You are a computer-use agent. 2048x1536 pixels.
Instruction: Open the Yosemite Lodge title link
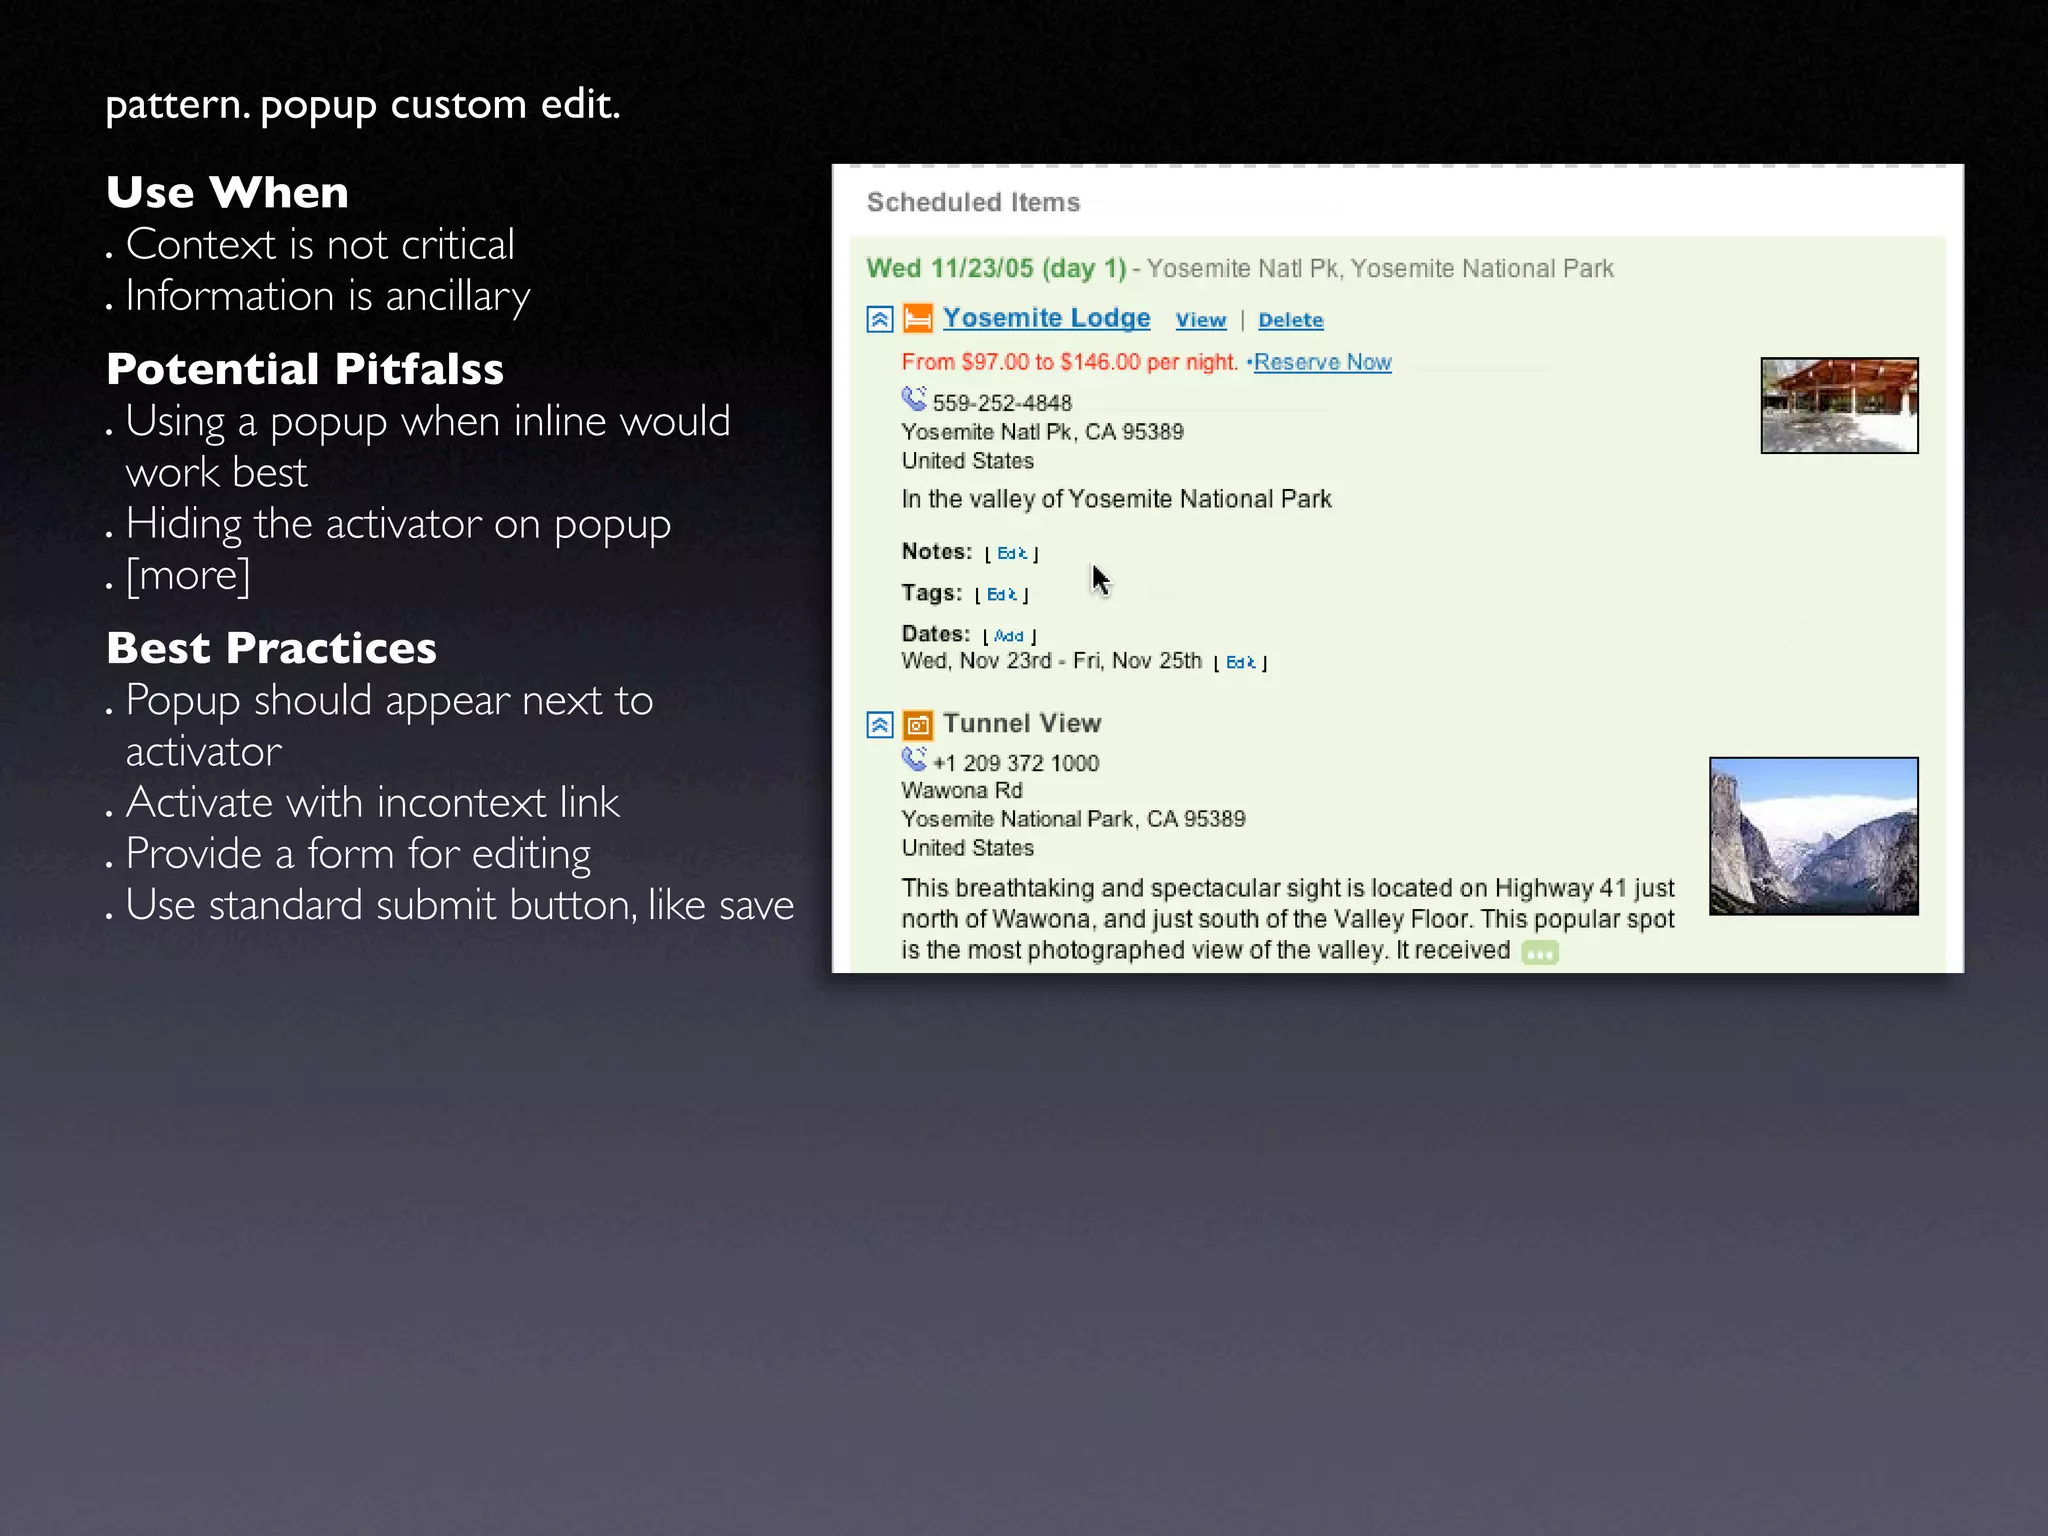1046,318
